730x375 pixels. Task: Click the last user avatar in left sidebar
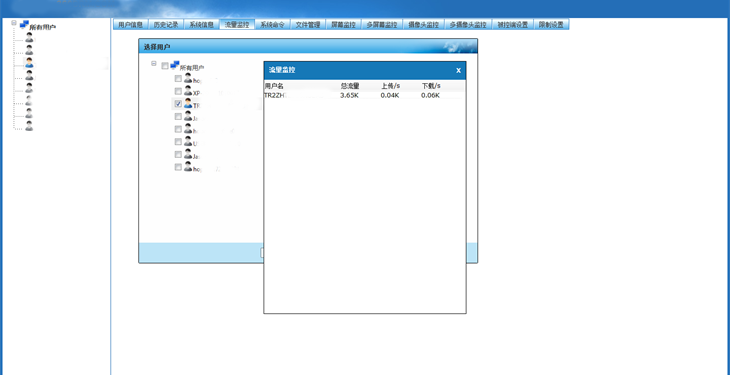[29, 125]
